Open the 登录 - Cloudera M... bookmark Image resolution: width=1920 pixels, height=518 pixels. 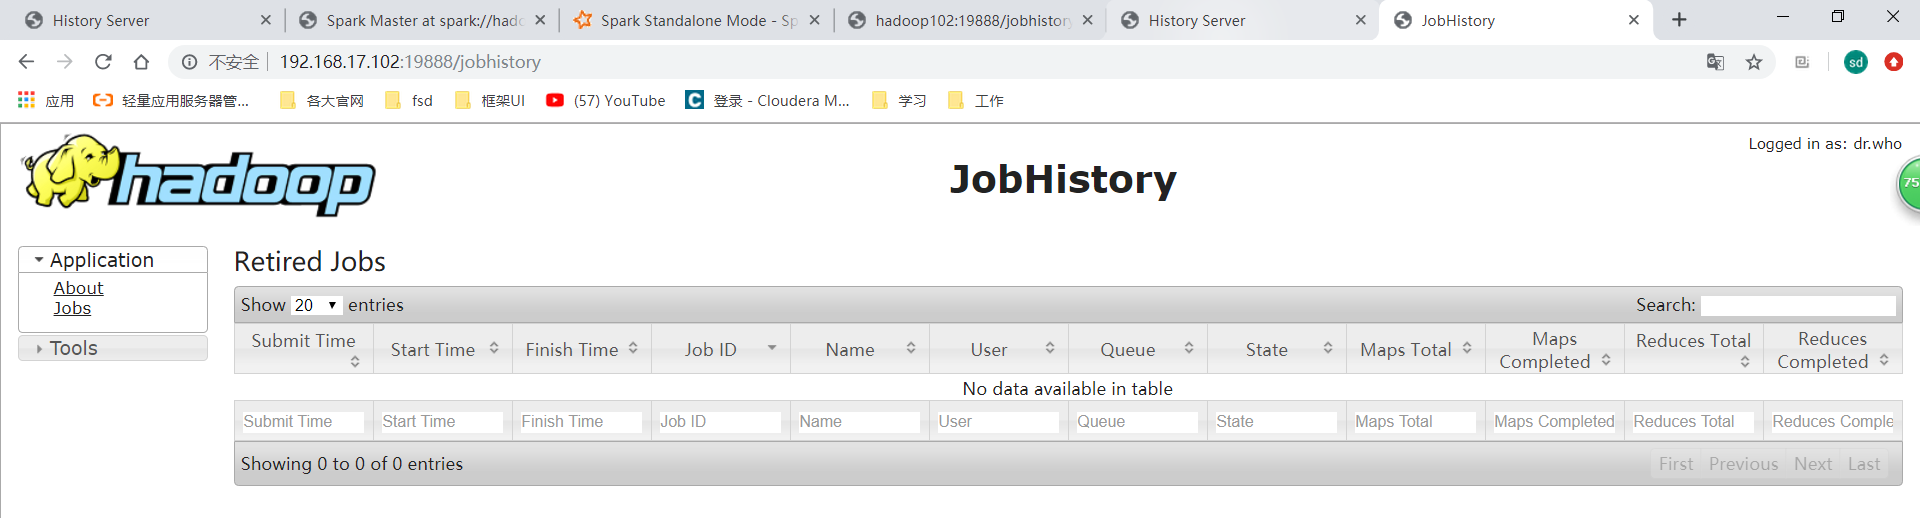coord(768,100)
